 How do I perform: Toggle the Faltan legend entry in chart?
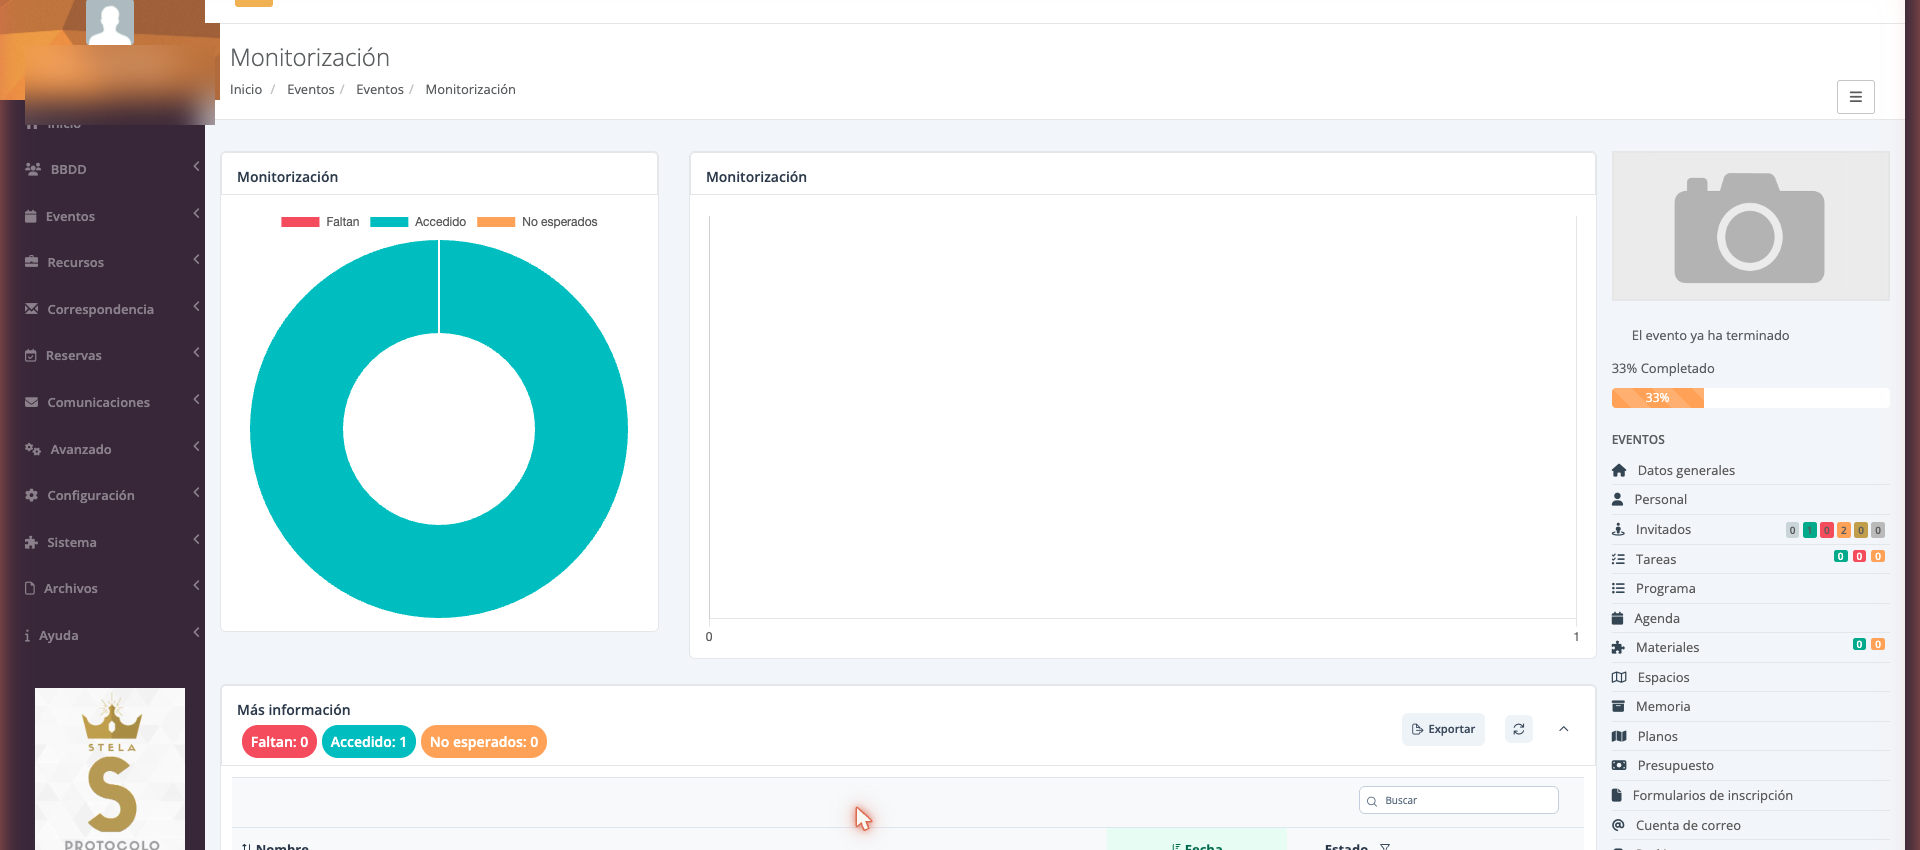[320, 222]
